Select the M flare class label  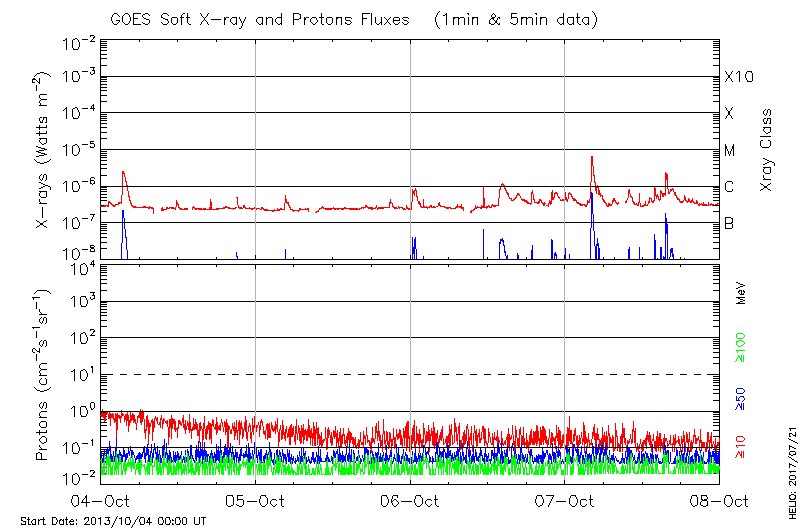(730, 150)
